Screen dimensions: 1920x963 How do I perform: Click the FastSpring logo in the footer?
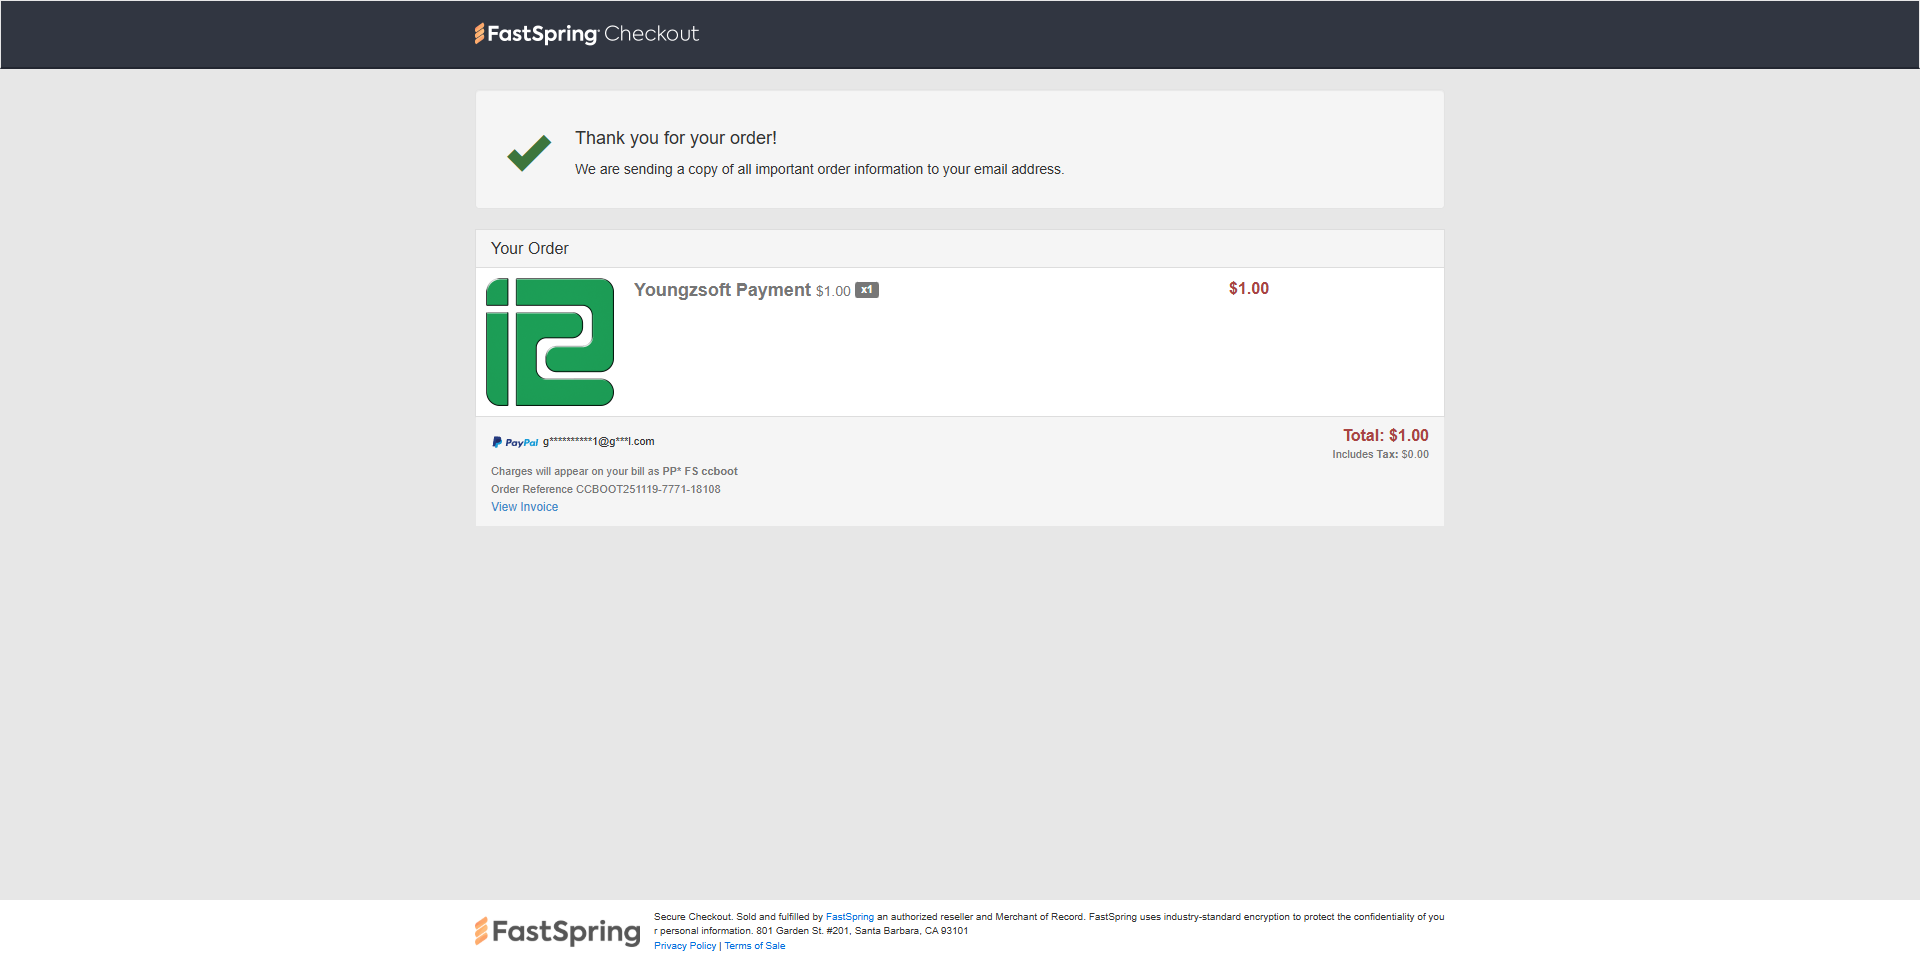click(x=558, y=931)
